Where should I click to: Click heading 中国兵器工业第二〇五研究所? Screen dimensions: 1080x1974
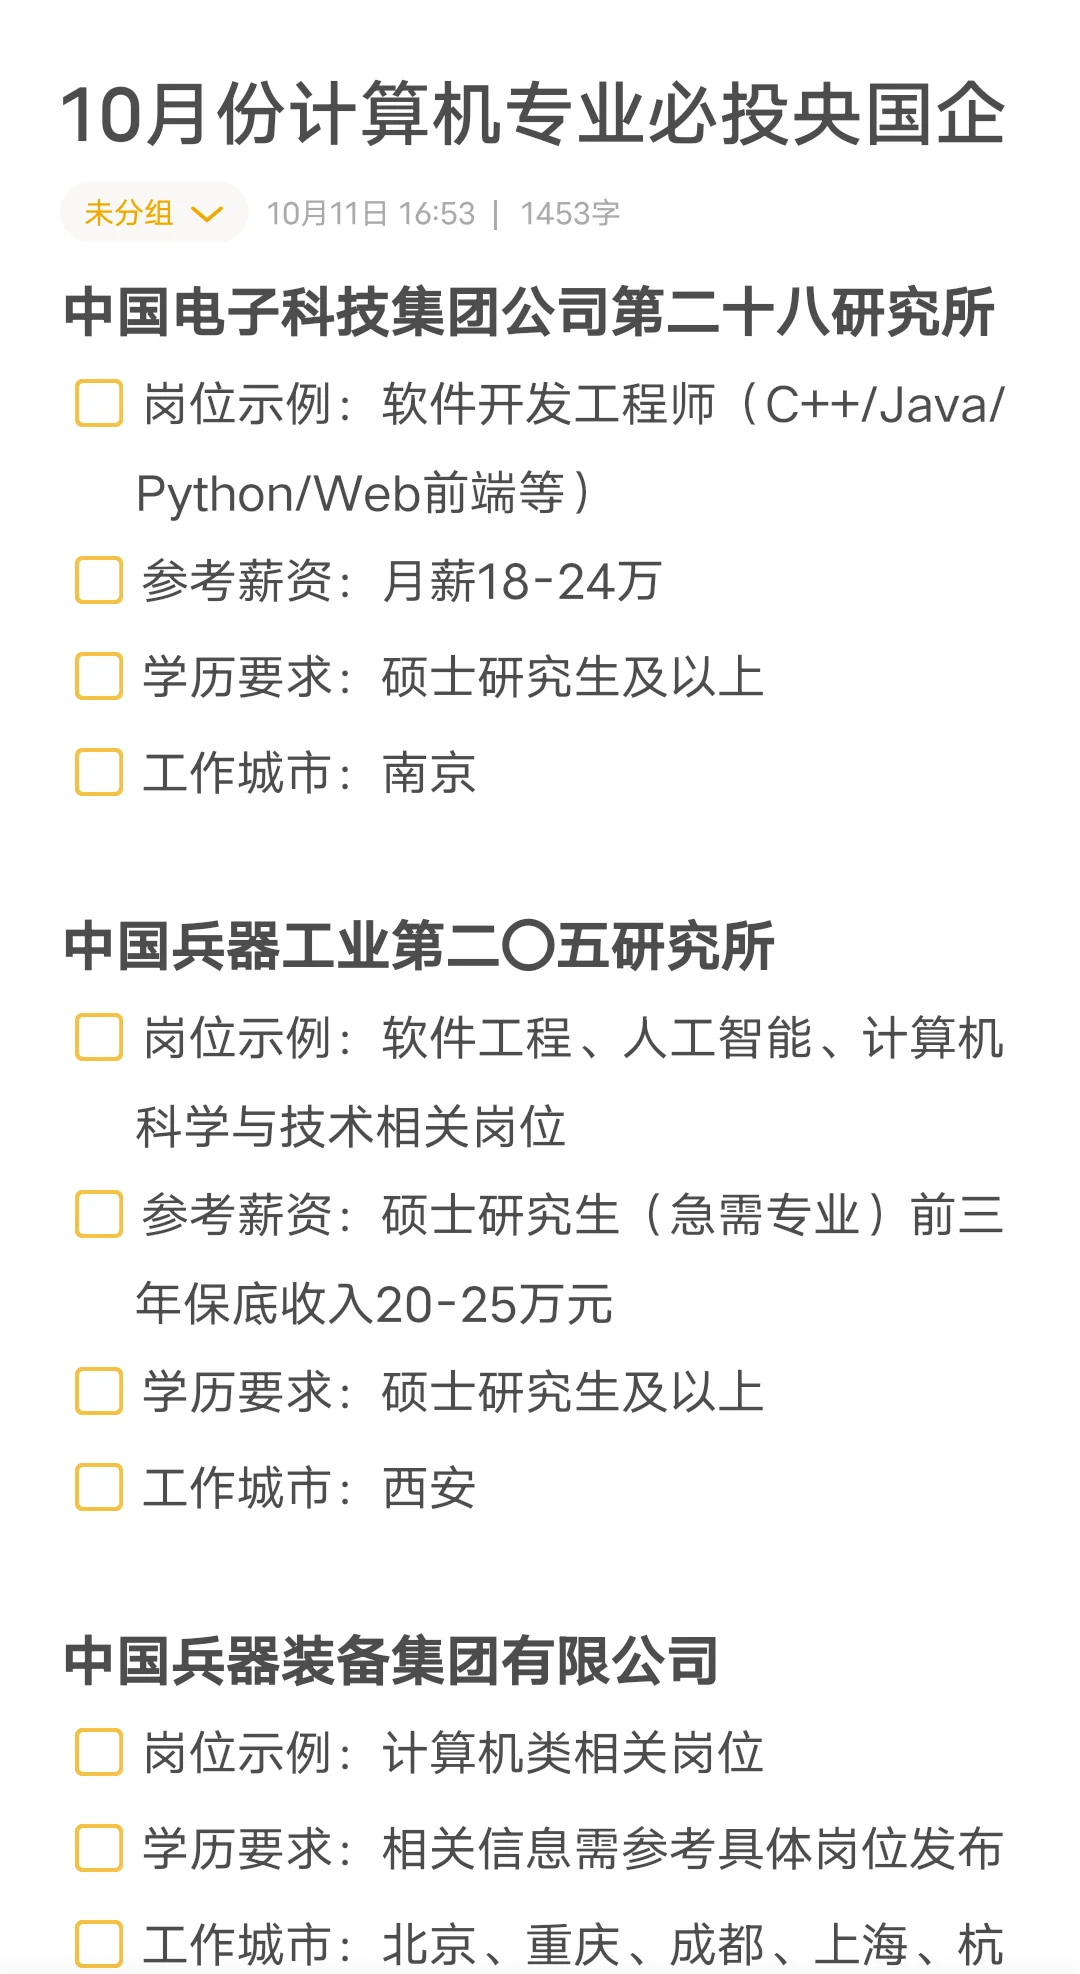click(418, 946)
